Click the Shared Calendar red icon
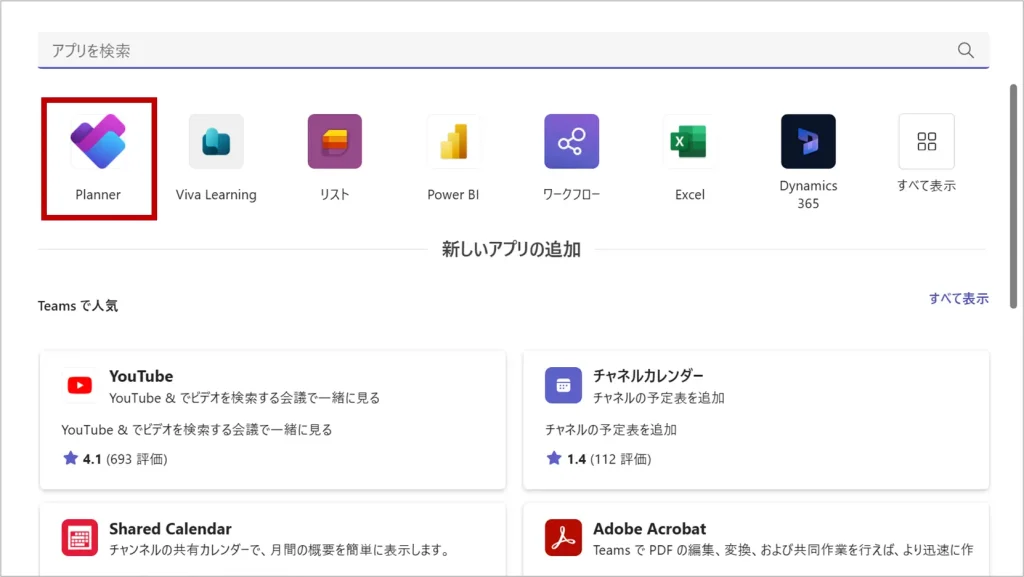Viewport: 1024px width, 577px height. 78,537
